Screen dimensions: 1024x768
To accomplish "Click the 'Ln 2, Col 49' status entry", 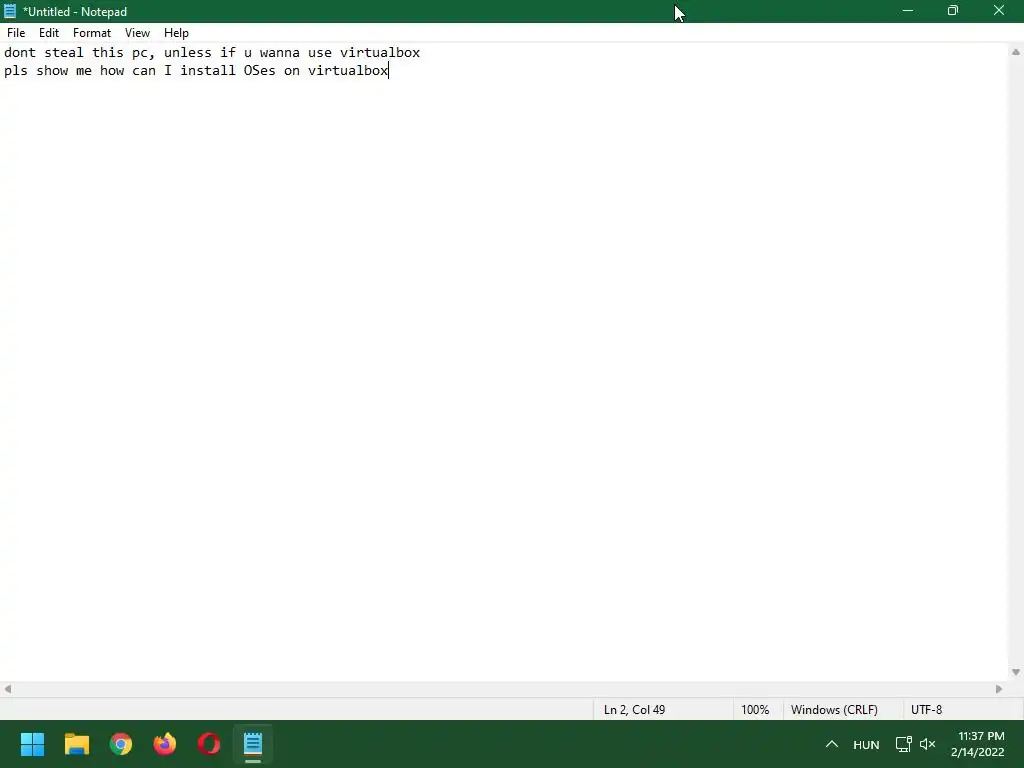I will click(x=634, y=710).
